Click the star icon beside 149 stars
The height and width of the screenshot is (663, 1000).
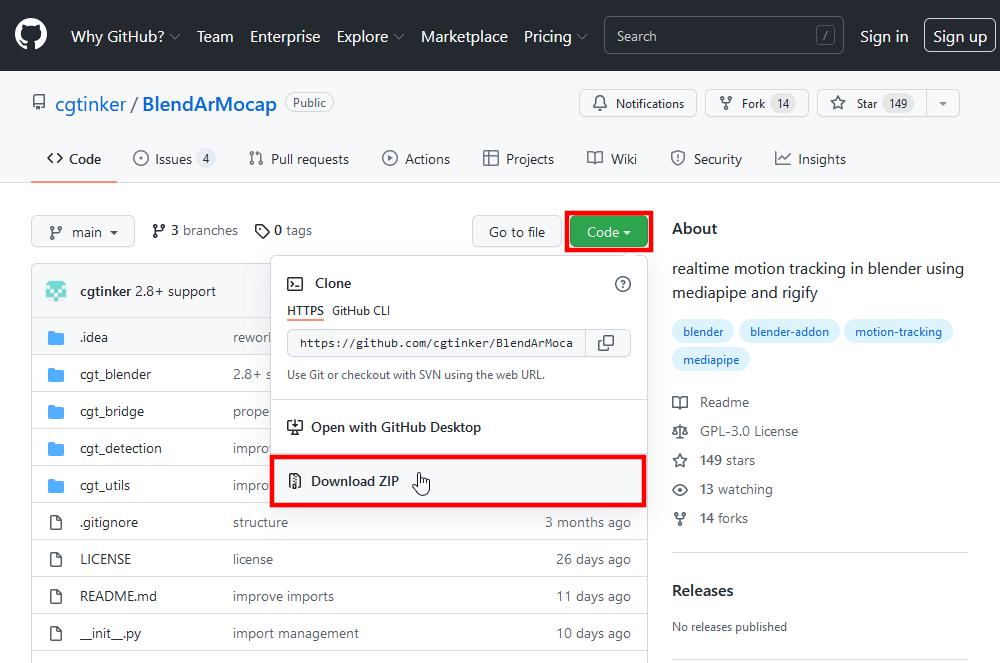point(680,460)
